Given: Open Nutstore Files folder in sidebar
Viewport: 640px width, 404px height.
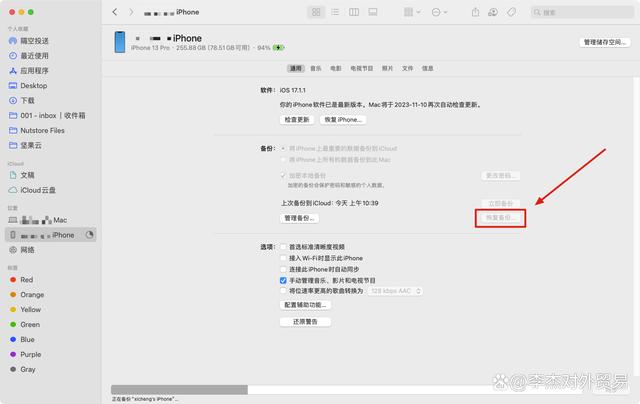Looking at the screenshot, I should 37,130.
